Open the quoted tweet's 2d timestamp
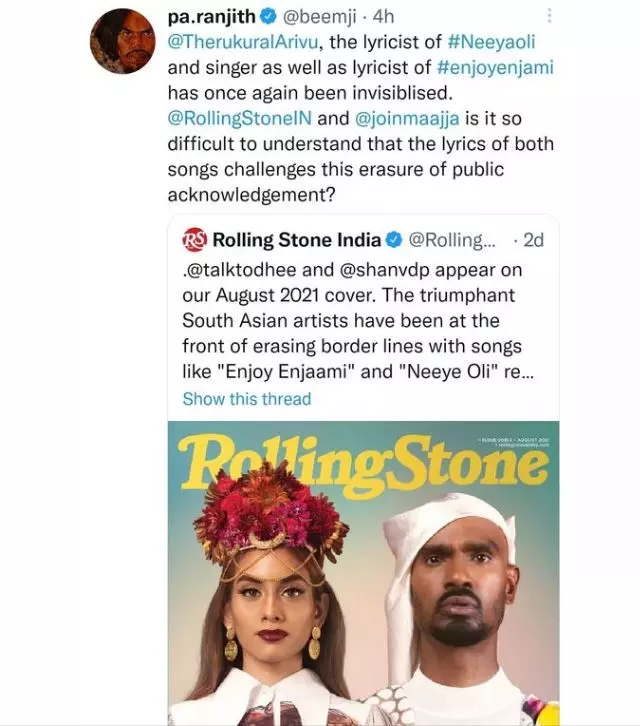Screen dimensions: 640x726 (535, 240)
